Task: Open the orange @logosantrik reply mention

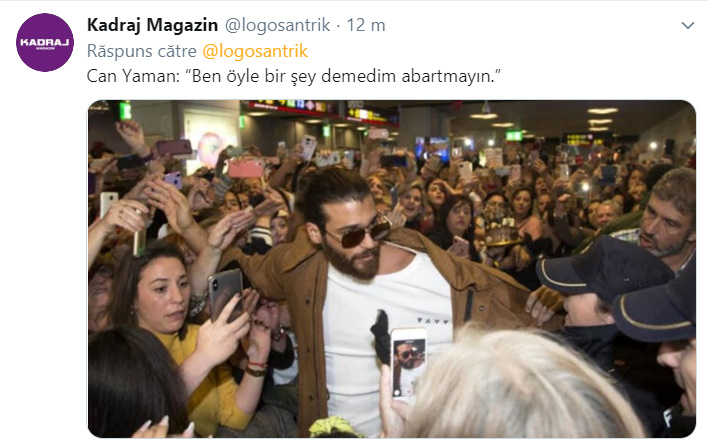Action: (255, 51)
